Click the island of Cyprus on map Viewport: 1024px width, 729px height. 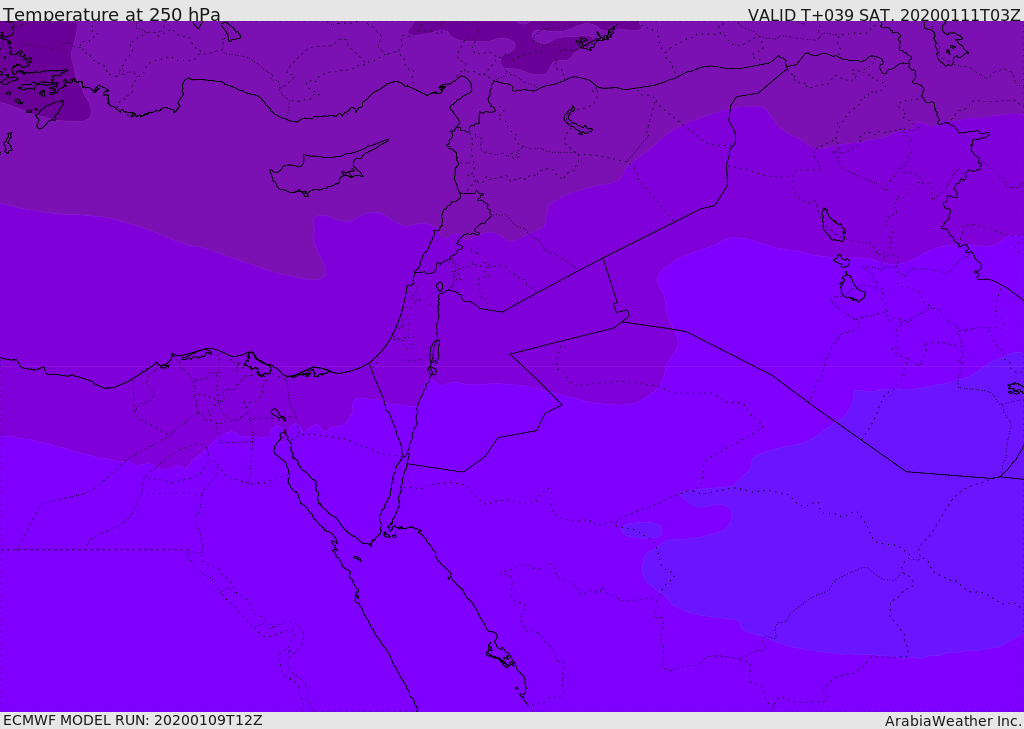328,168
